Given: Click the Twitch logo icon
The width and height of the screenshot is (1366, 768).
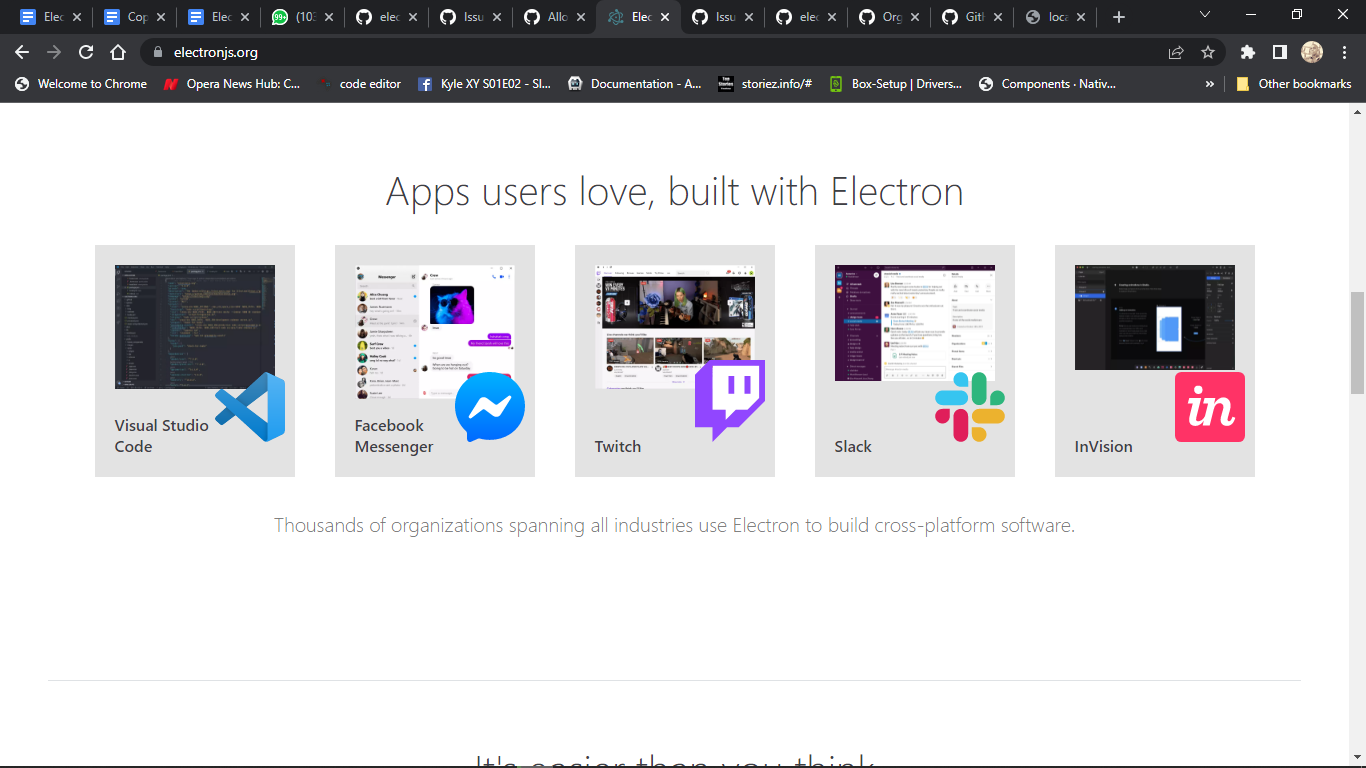Looking at the screenshot, I should click(x=730, y=401).
